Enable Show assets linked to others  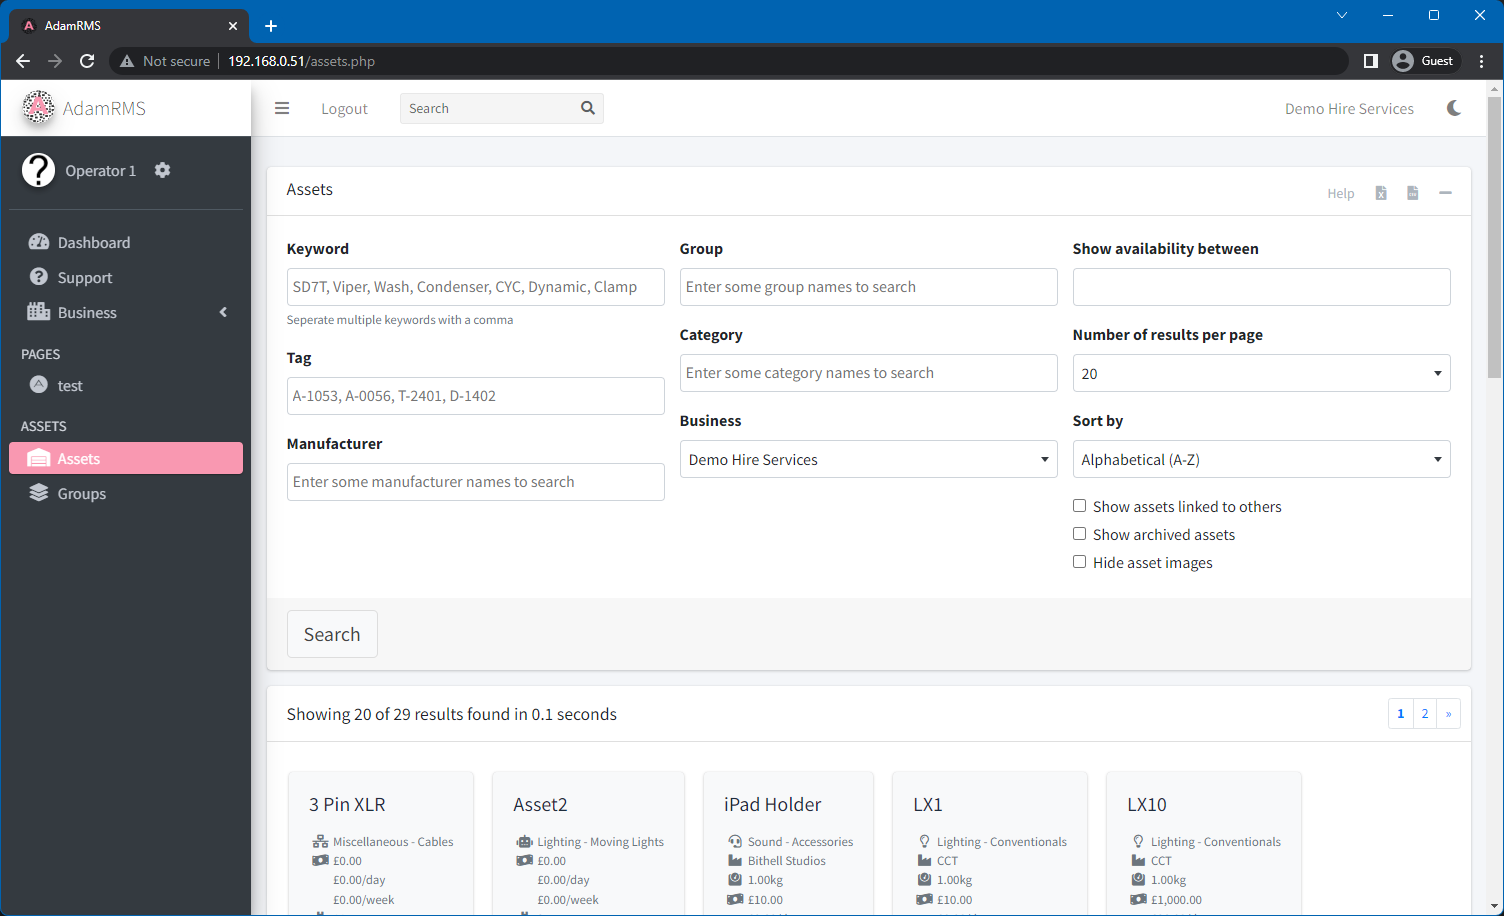click(x=1079, y=505)
